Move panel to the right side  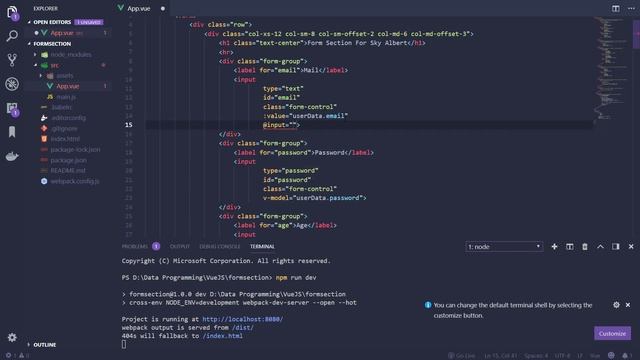[616, 247]
